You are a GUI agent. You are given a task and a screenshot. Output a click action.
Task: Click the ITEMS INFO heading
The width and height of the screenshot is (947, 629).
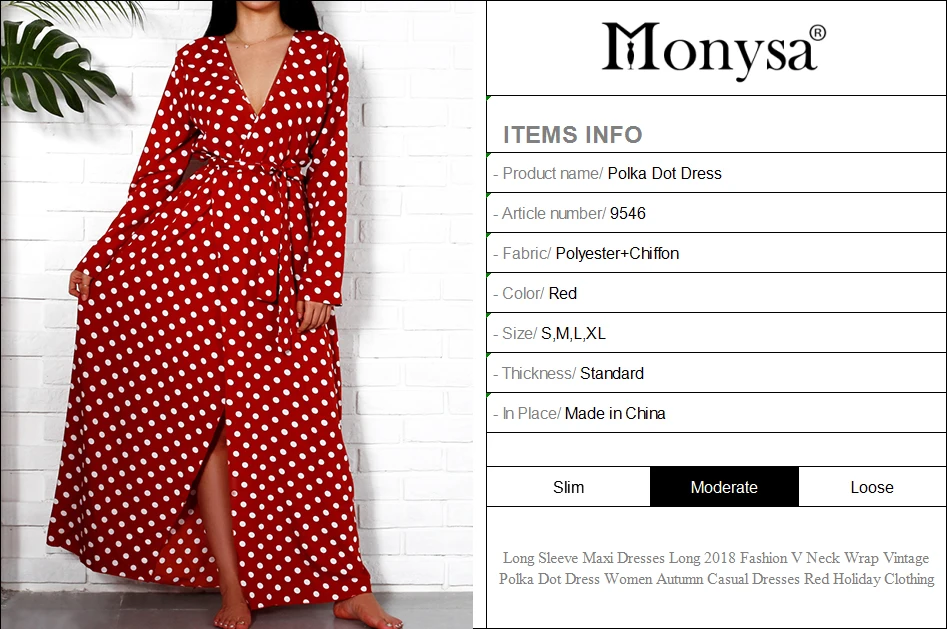point(573,135)
